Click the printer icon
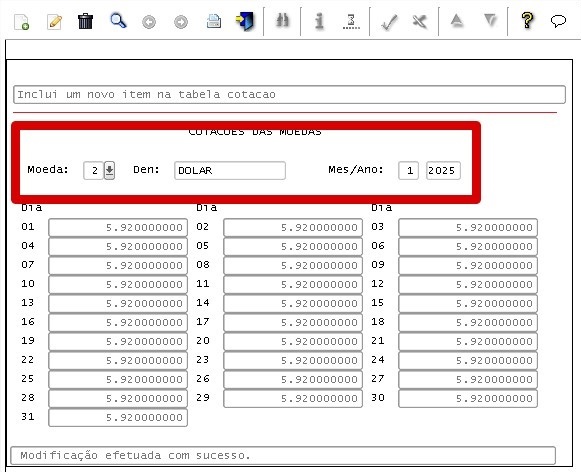Screen dimensions: 581x472 coord(213,21)
